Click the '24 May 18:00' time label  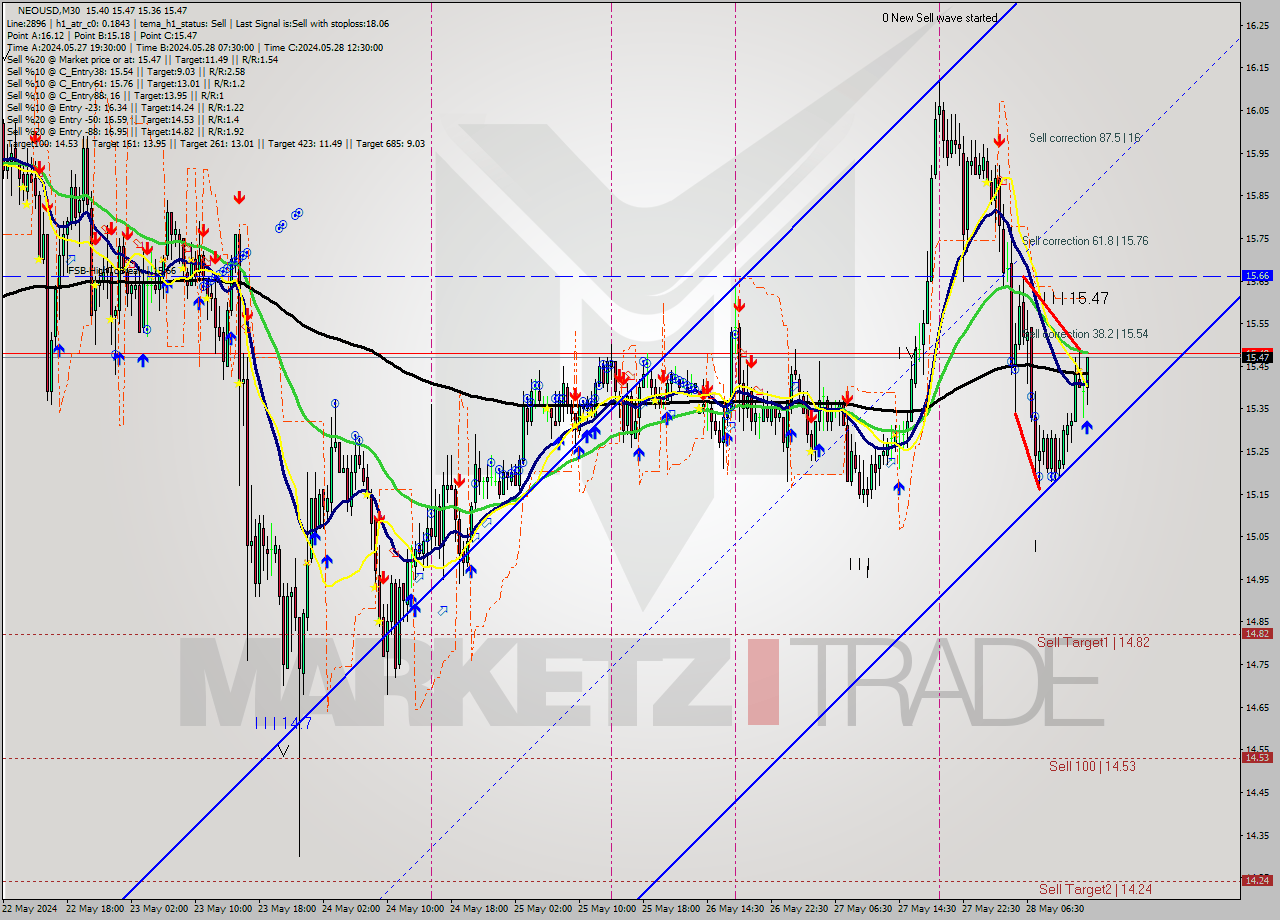[480, 910]
